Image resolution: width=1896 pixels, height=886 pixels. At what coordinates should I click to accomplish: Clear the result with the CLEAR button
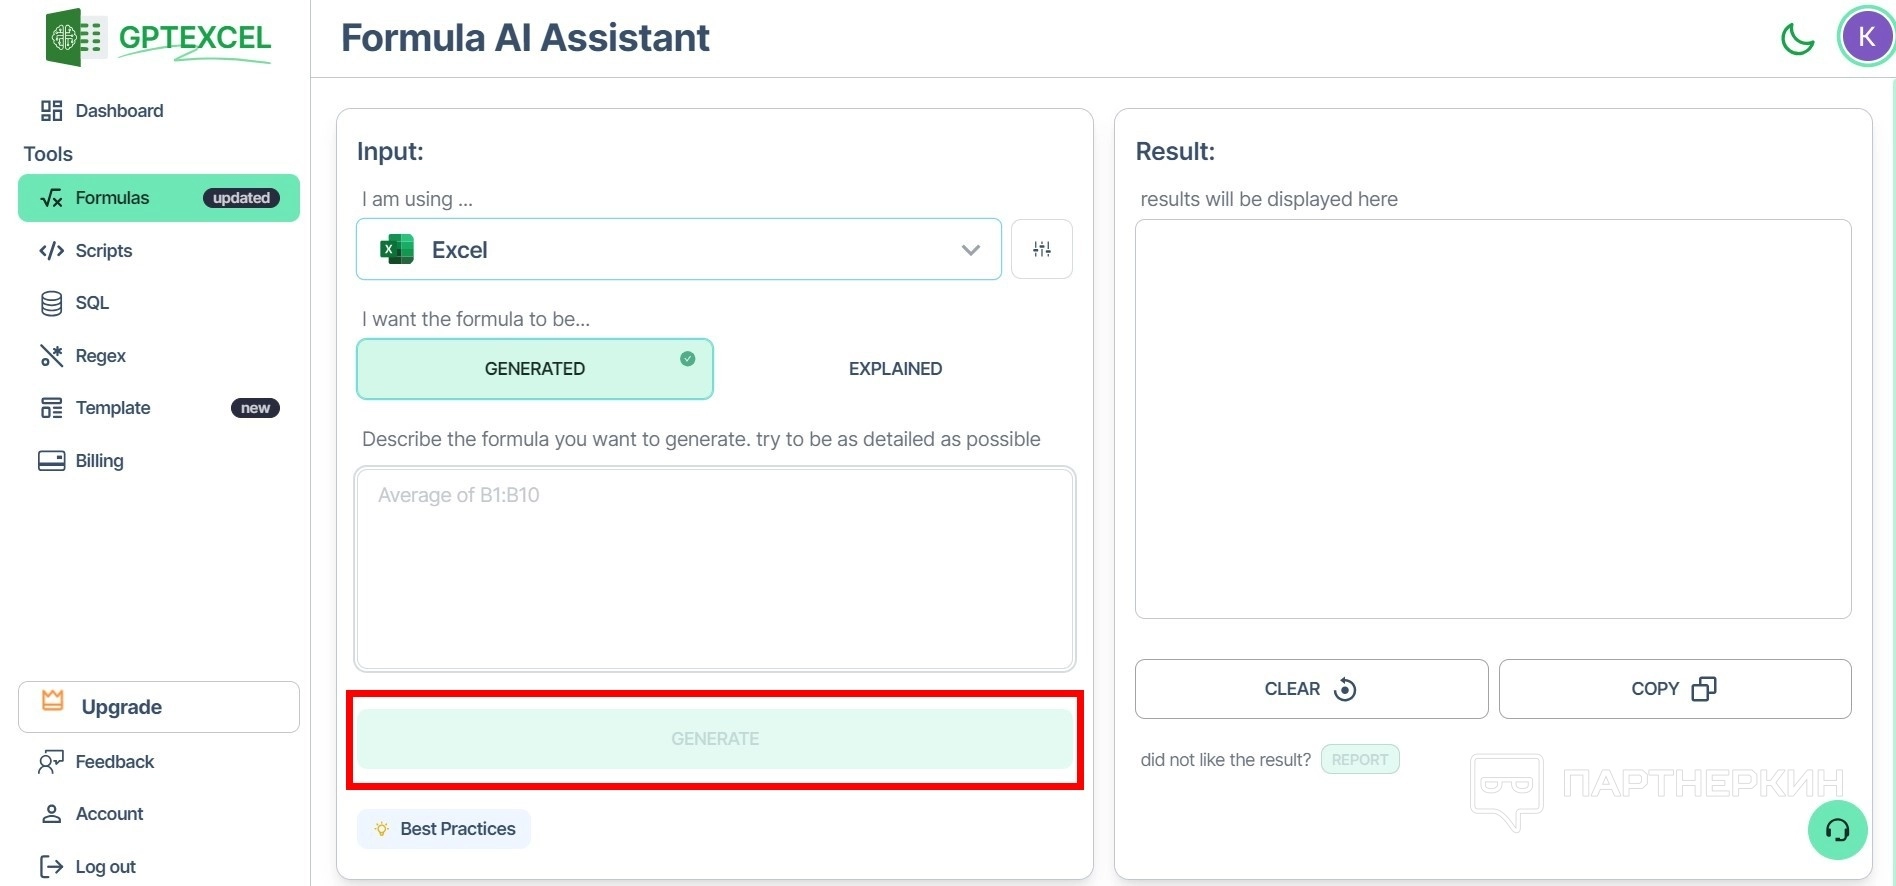(1310, 689)
